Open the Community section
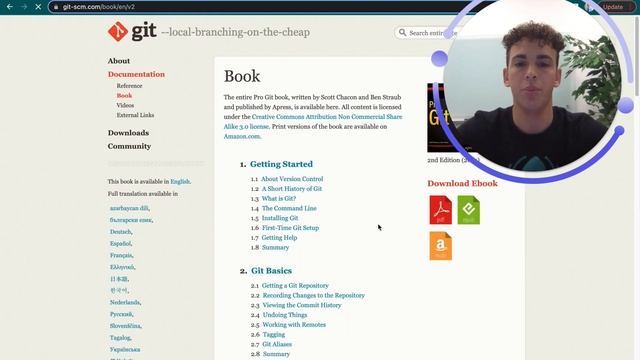640x360 pixels. (x=129, y=146)
